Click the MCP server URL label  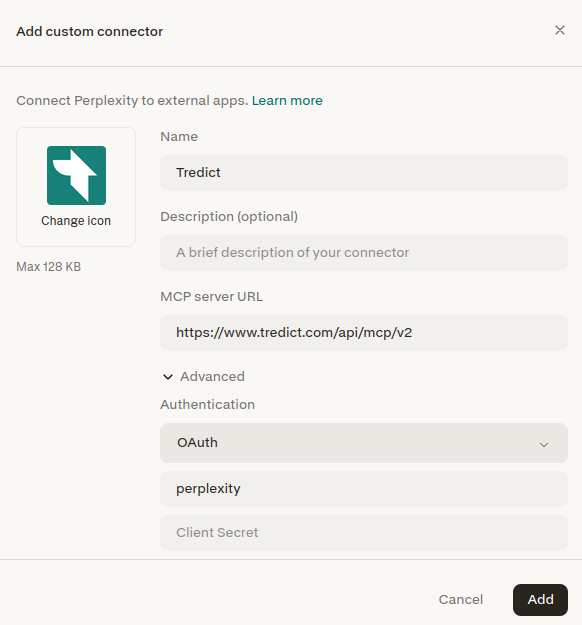(x=211, y=297)
